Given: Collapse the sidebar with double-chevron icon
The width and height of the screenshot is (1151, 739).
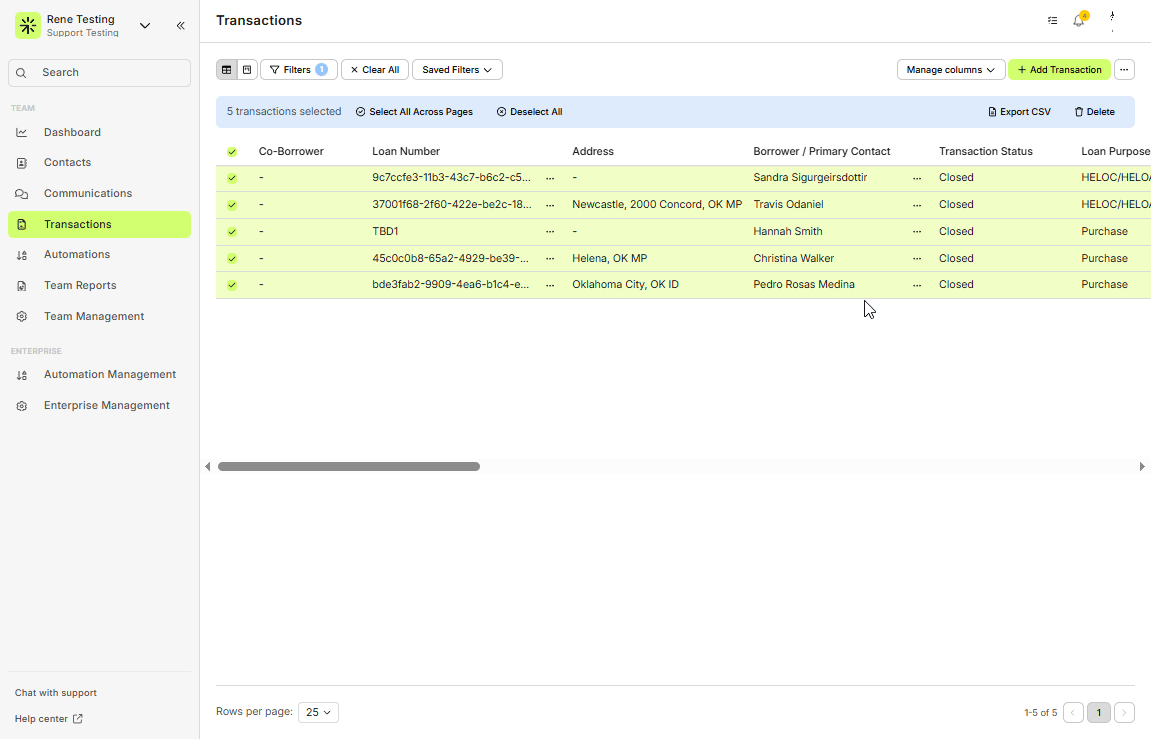Looking at the screenshot, I should click(x=181, y=26).
